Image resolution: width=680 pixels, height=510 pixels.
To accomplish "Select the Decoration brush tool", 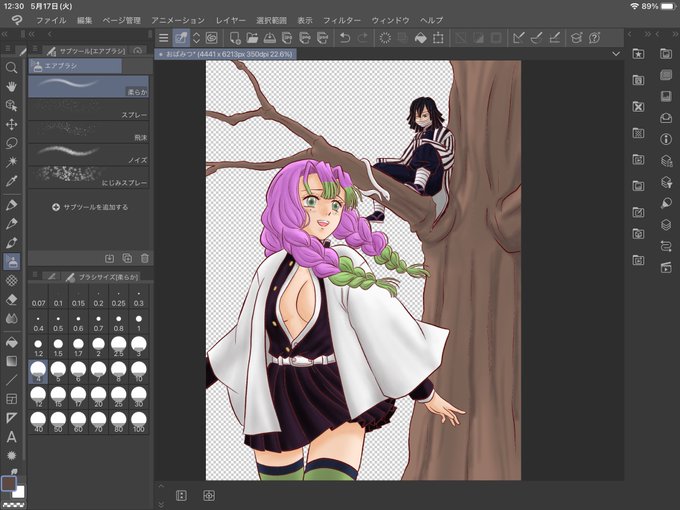I will (12, 281).
